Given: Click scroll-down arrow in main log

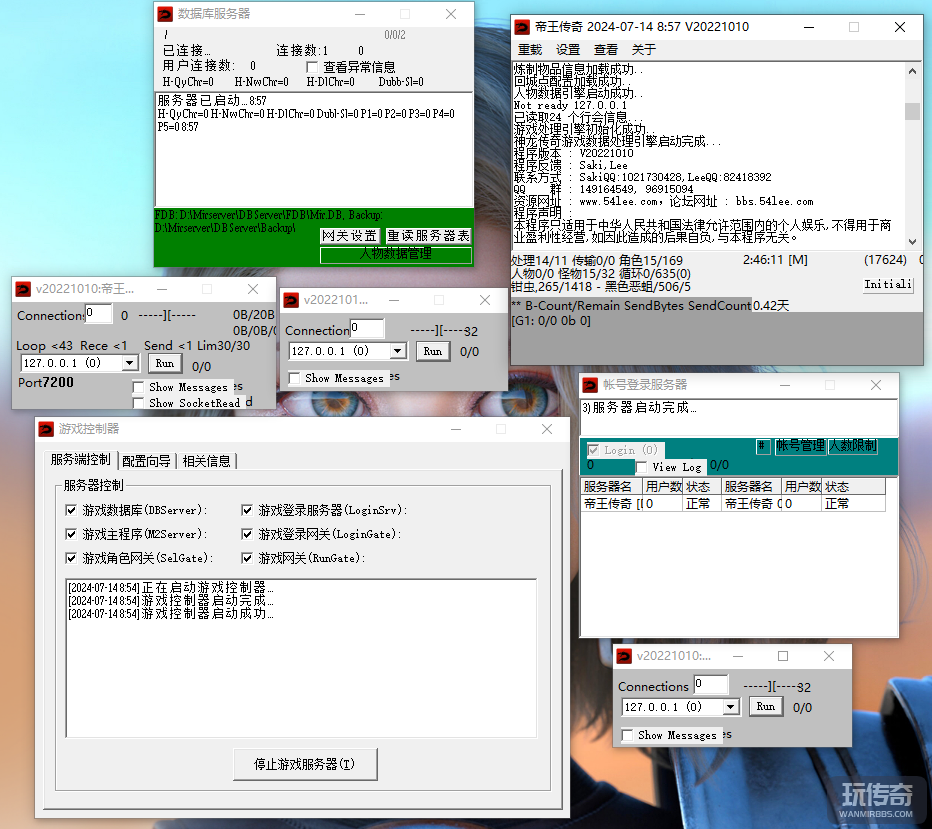Looking at the screenshot, I should 912,241.
